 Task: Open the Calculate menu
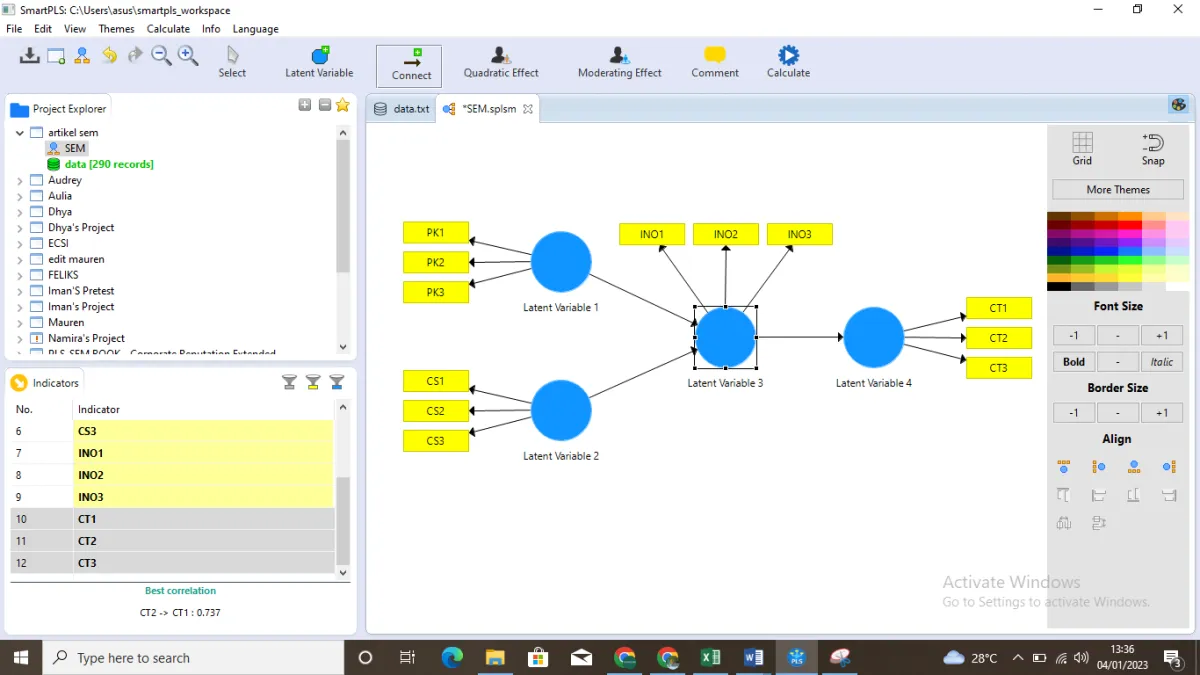click(168, 29)
